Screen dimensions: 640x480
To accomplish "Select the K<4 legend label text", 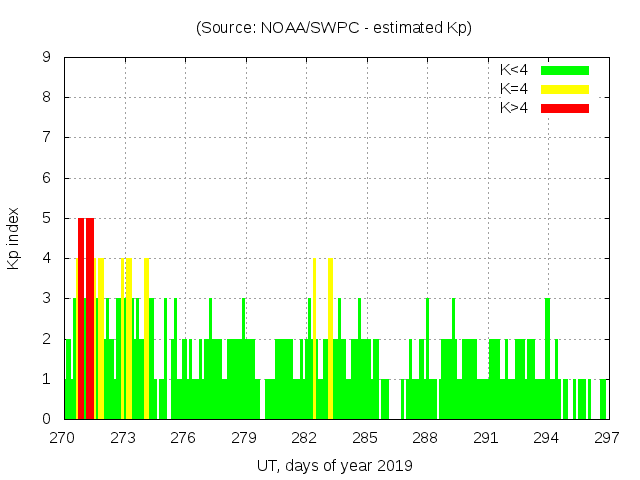I will click(514, 70).
